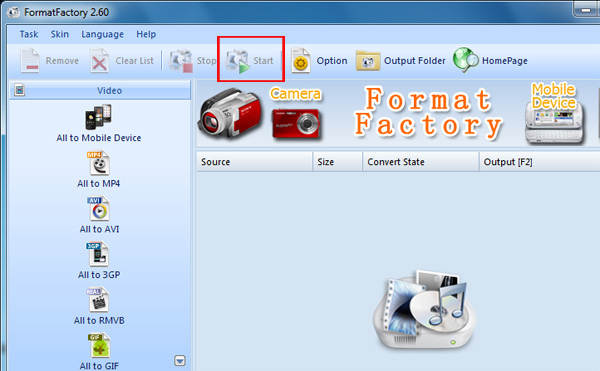This screenshot has width=600, height=371.
Task: Open the Output Folder icon
Action: click(368, 61)
